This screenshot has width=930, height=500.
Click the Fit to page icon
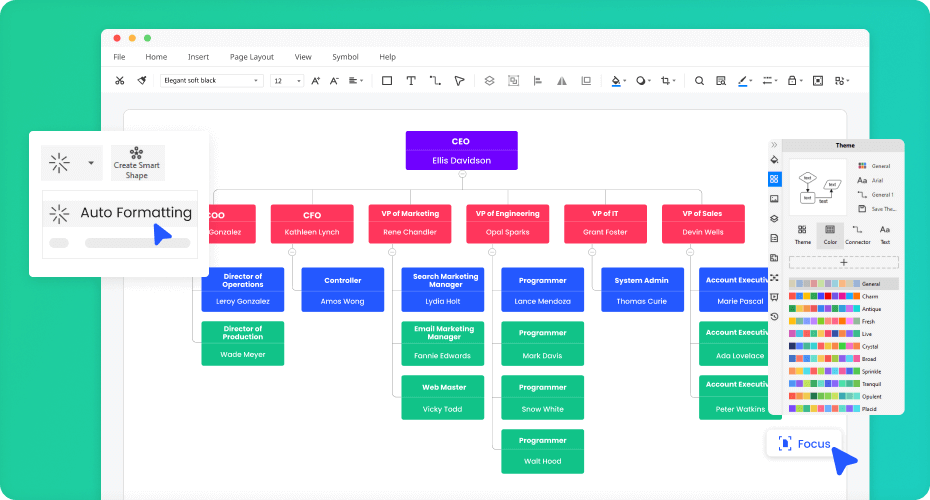tap(818, 81)
